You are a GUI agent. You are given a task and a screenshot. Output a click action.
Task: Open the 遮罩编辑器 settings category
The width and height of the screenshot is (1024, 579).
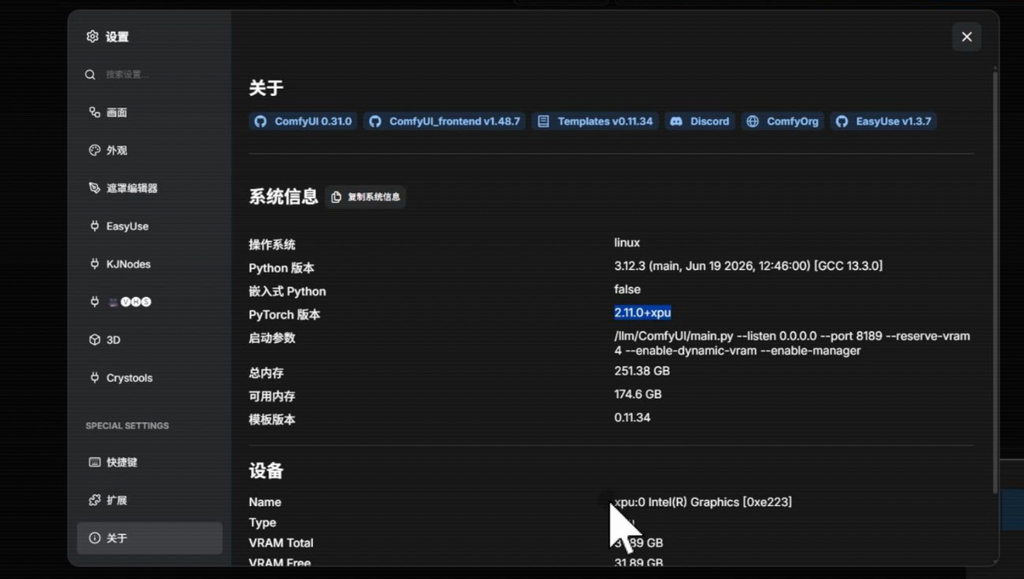coord(150,188)
